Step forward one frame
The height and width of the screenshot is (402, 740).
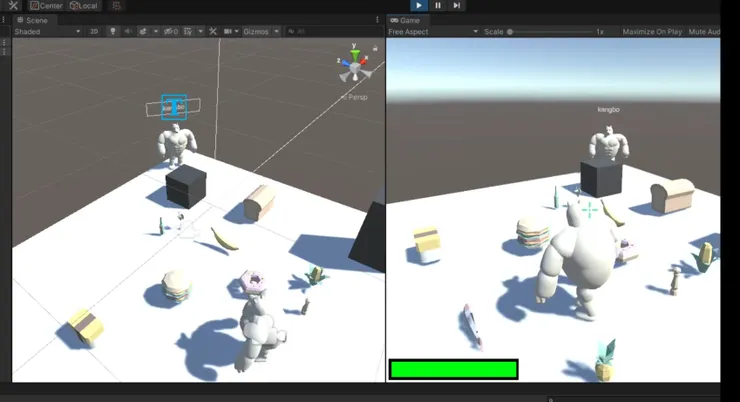tap(456, 5)
